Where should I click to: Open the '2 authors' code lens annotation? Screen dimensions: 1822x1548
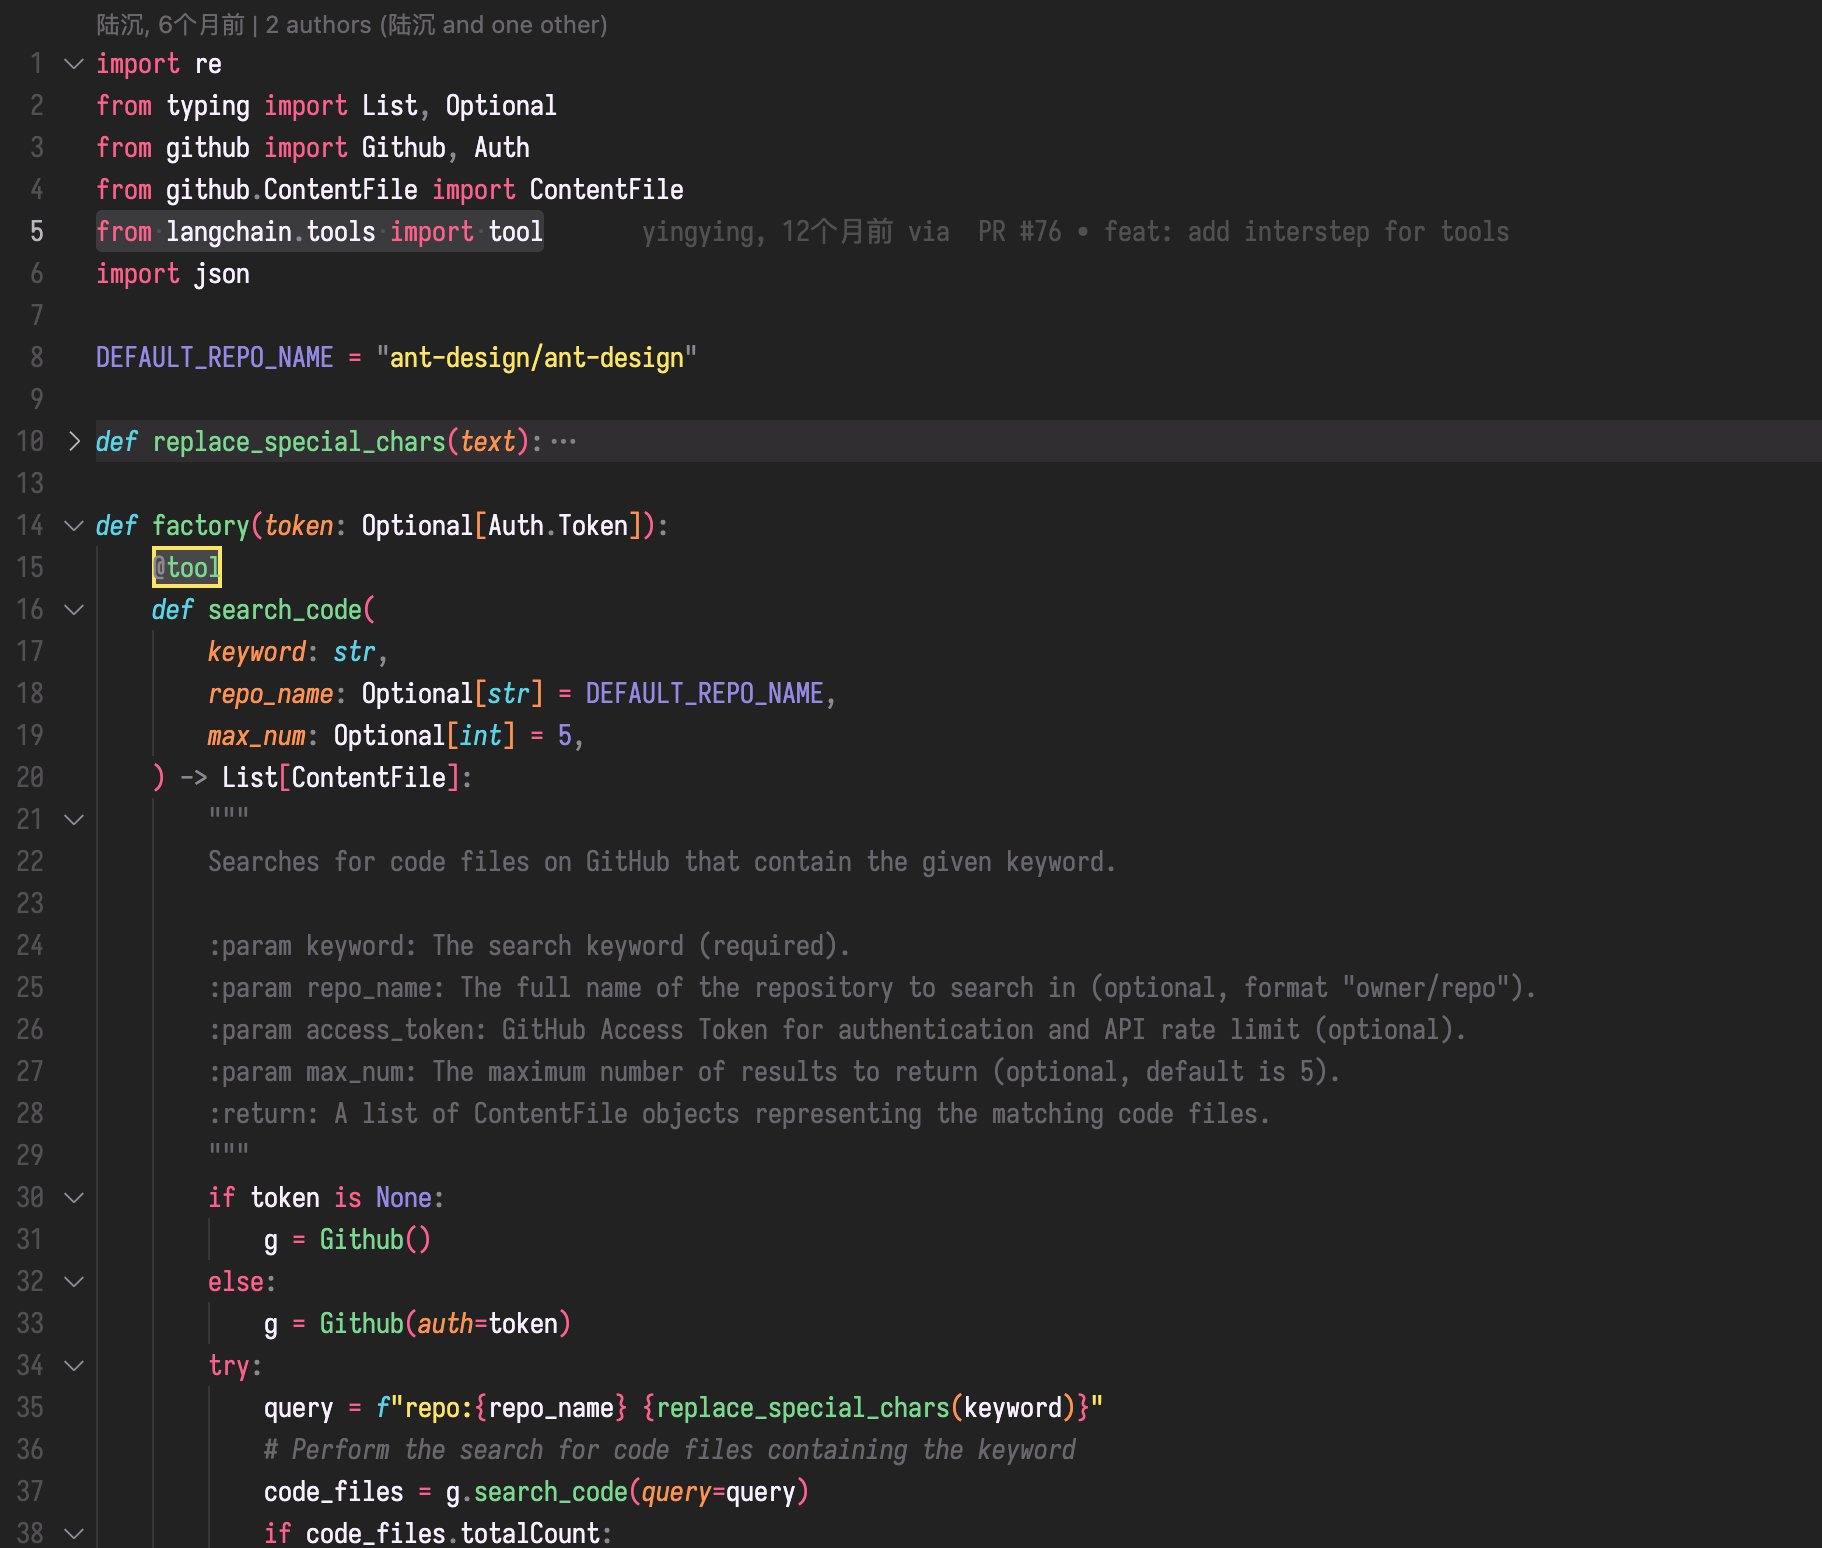[x=352, y=25]
